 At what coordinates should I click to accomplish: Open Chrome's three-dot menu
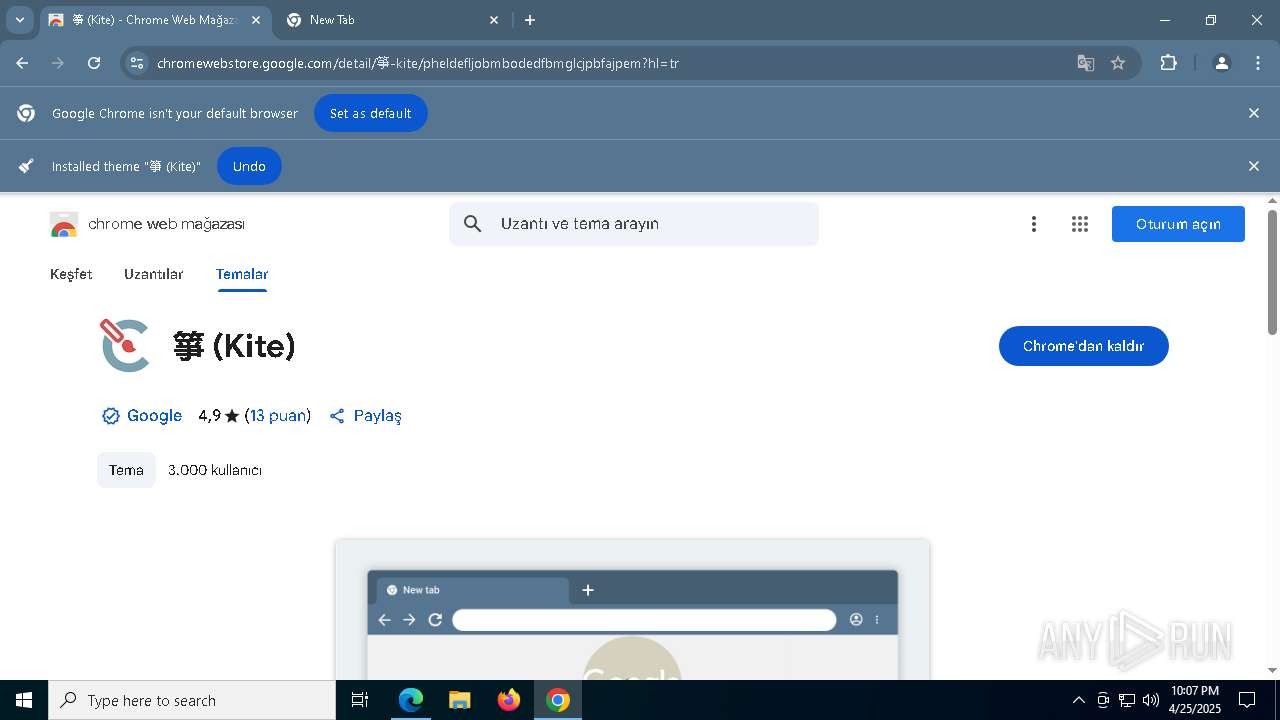tap(1258, 63)
